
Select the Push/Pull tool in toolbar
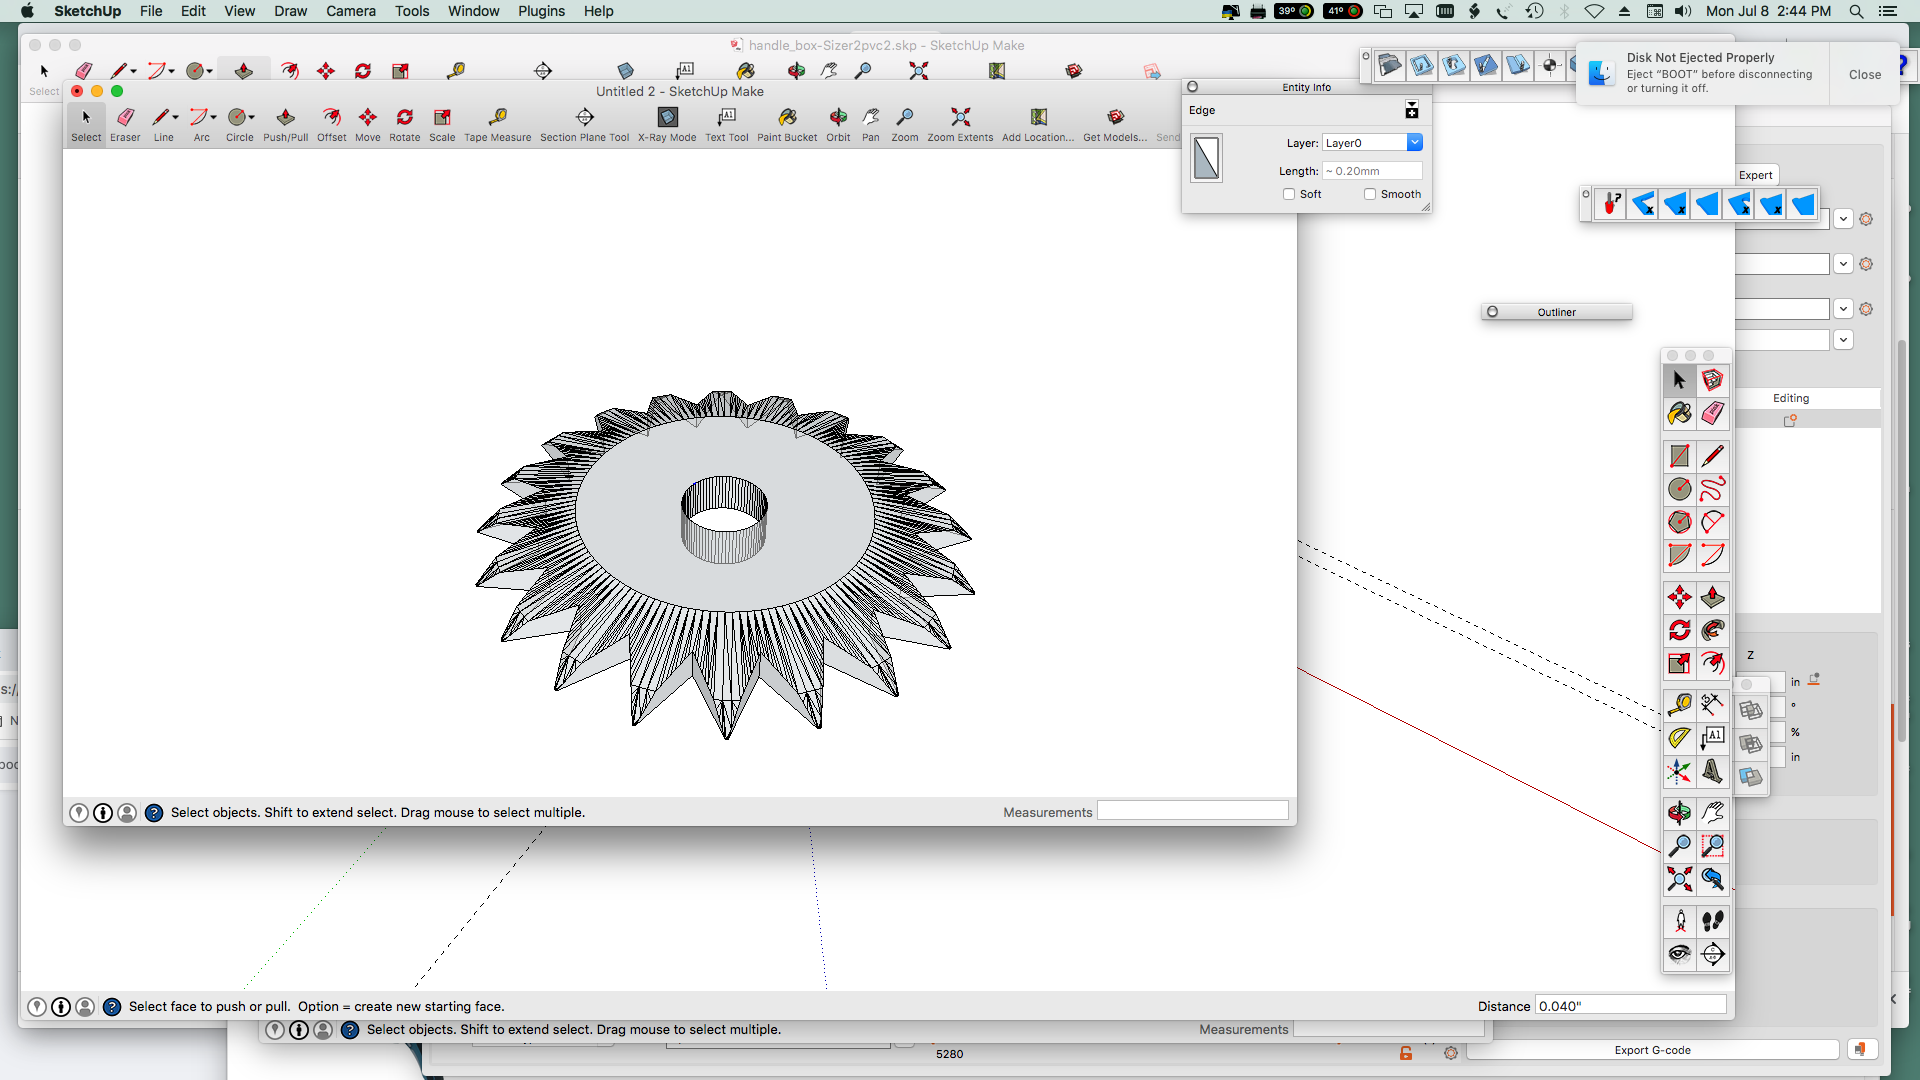coord(285,119)
